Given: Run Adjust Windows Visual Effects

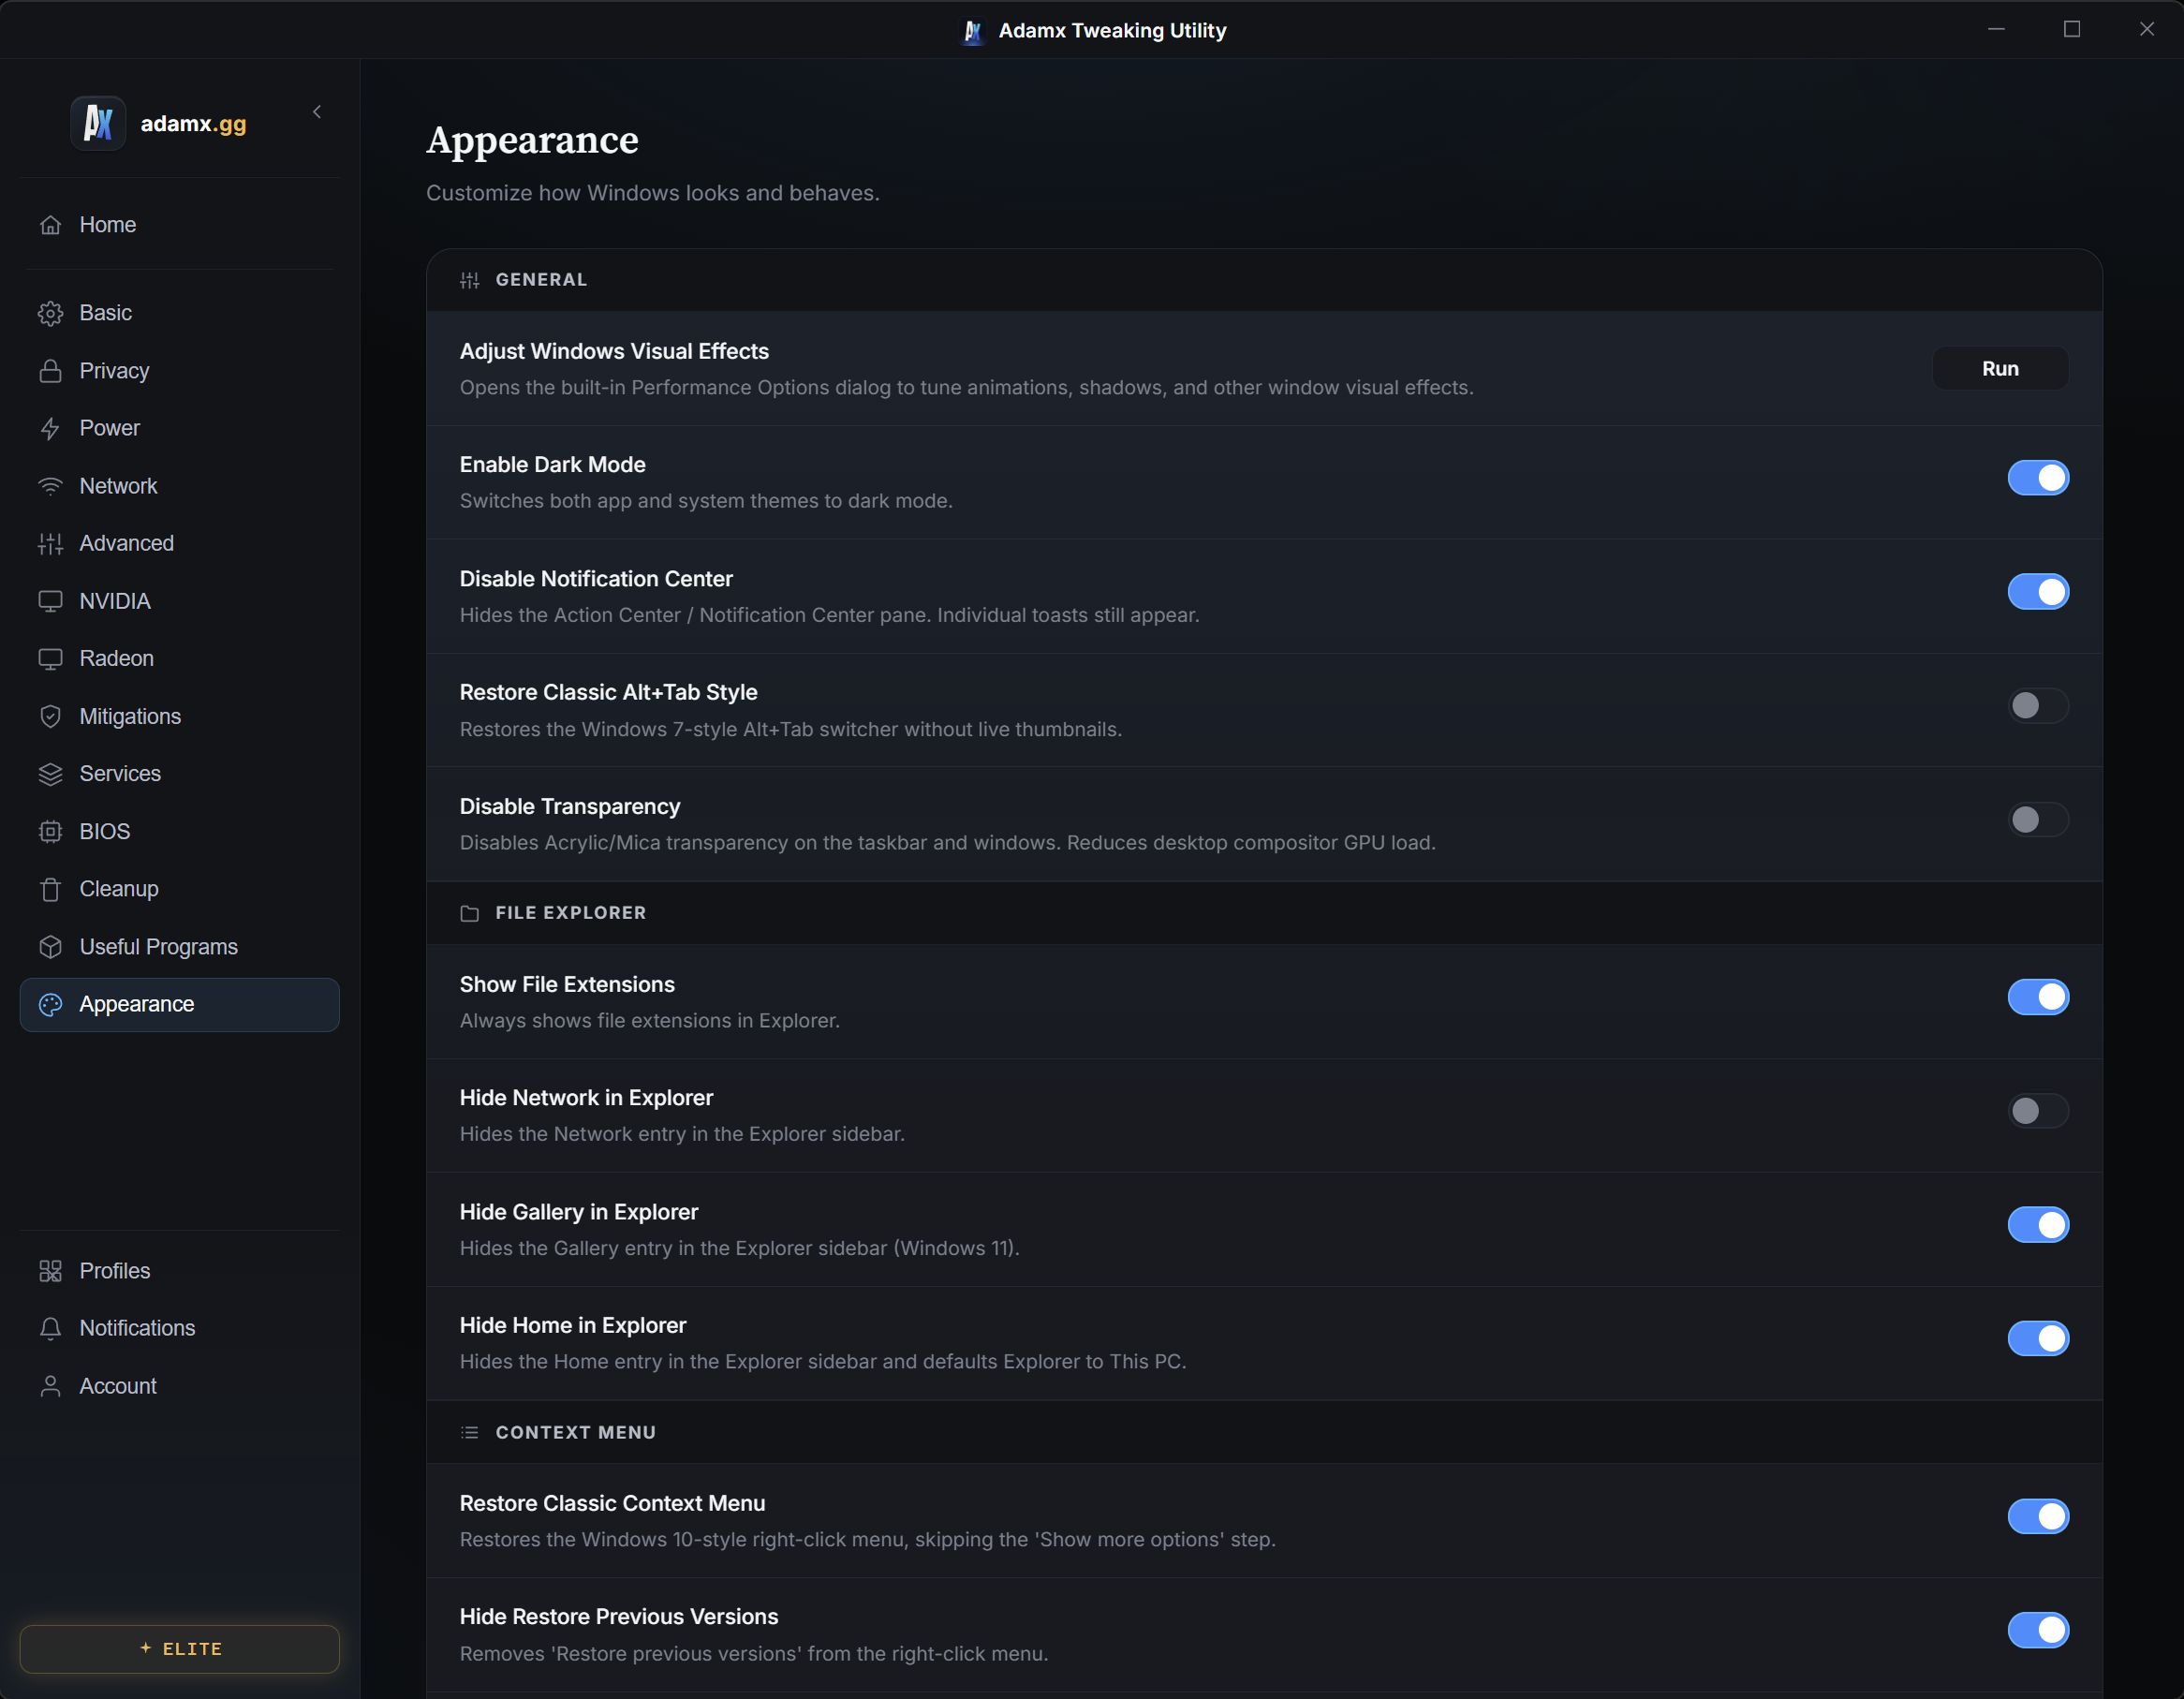Looking at the screenshot, I should (2000, 369).
